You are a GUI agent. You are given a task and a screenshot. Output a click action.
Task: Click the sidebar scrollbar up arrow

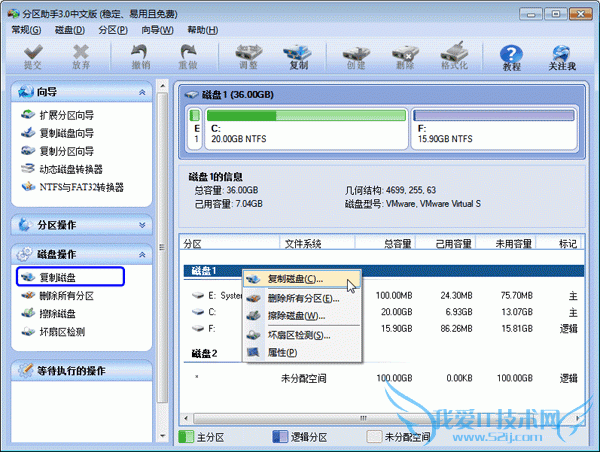[x=163, y=85]
